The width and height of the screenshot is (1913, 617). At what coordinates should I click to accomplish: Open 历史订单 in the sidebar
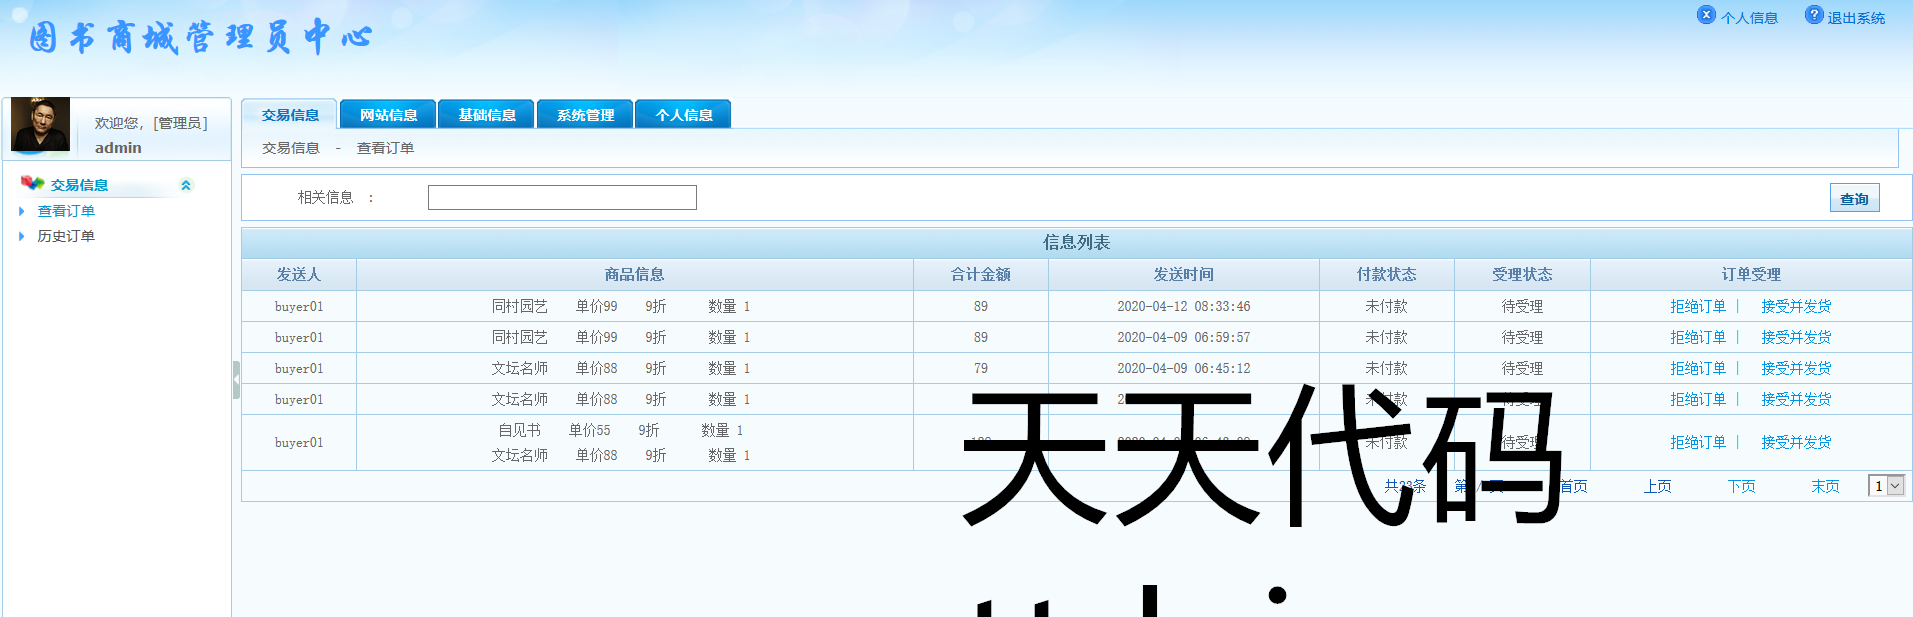pyautogui.click(x=66, y=236)
